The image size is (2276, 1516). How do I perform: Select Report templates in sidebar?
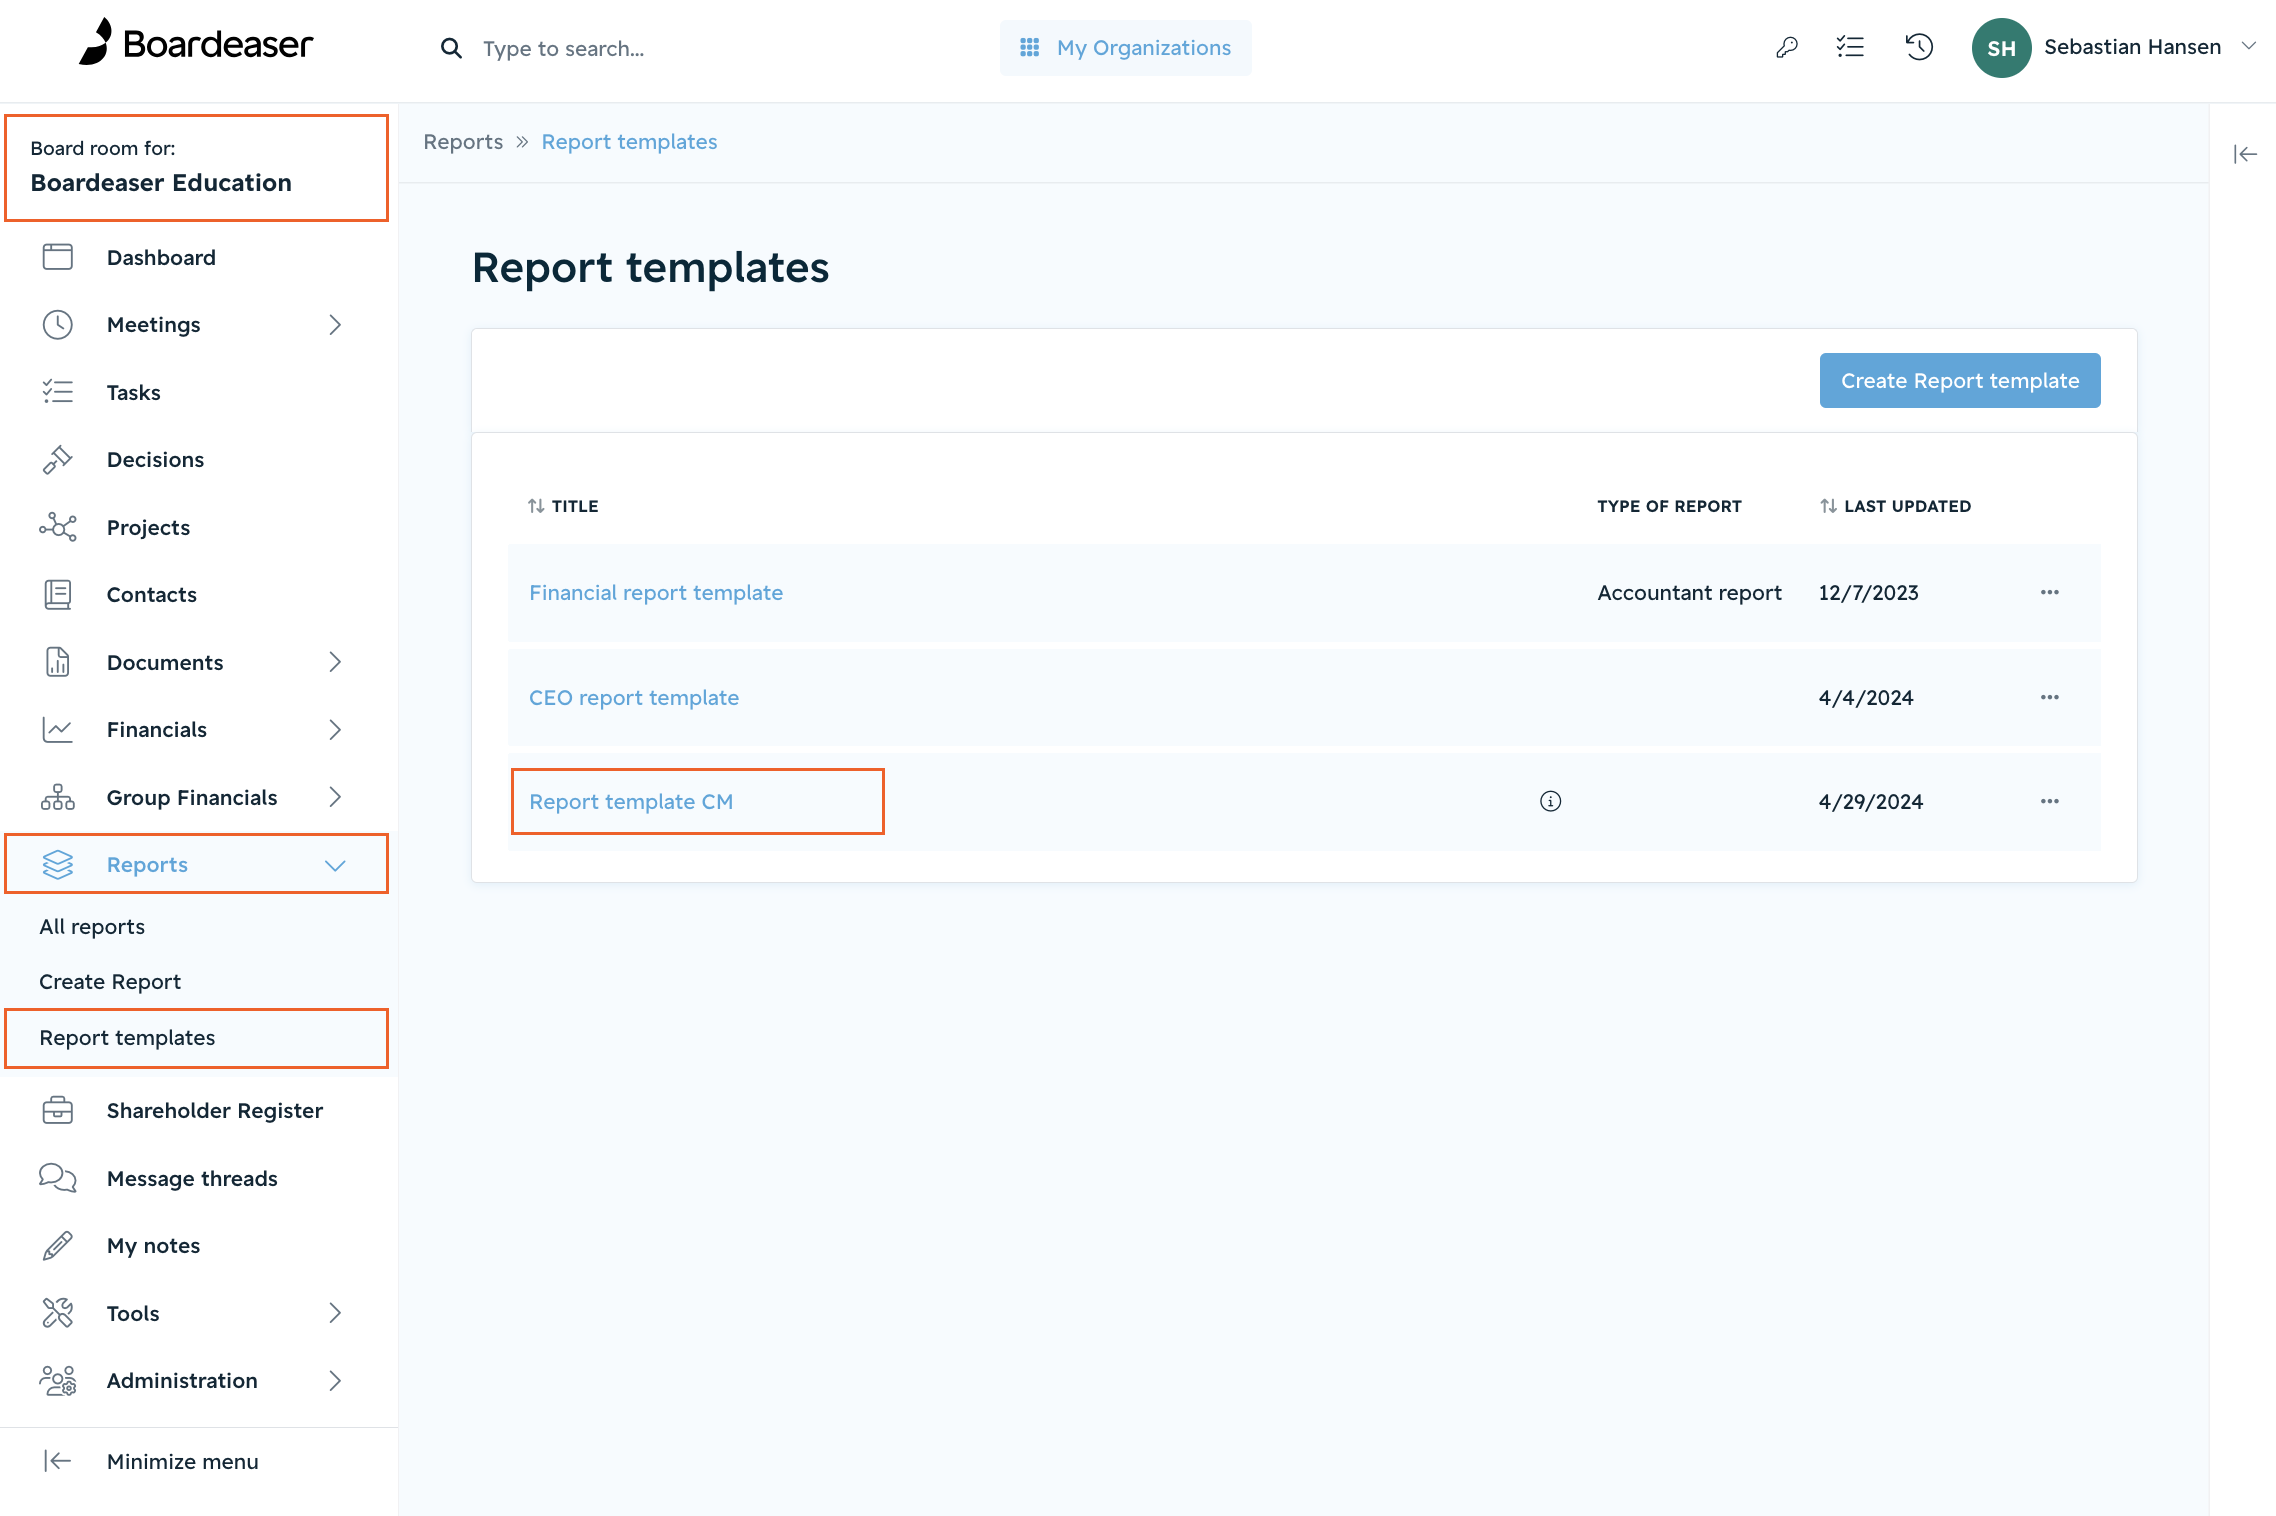(127, 1038)
